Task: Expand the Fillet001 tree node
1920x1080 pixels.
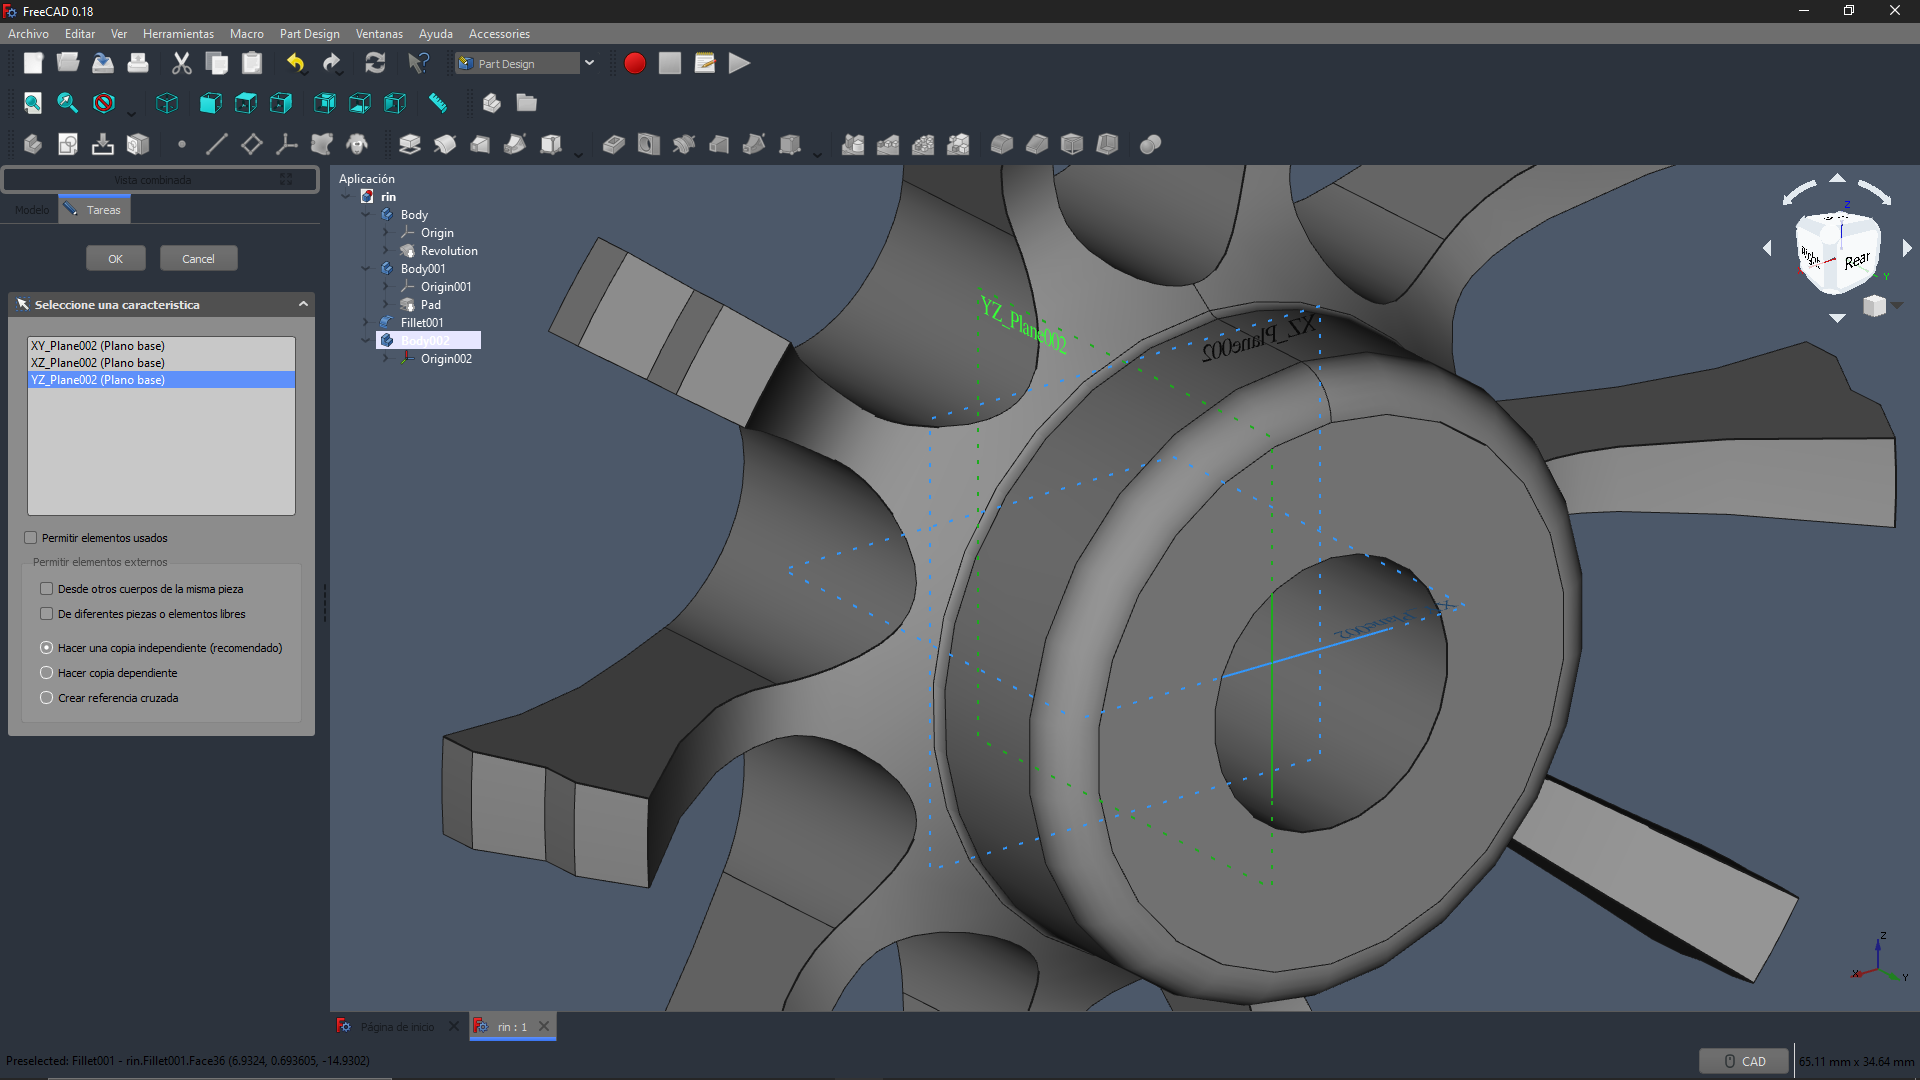Action: tap(366, 323)
